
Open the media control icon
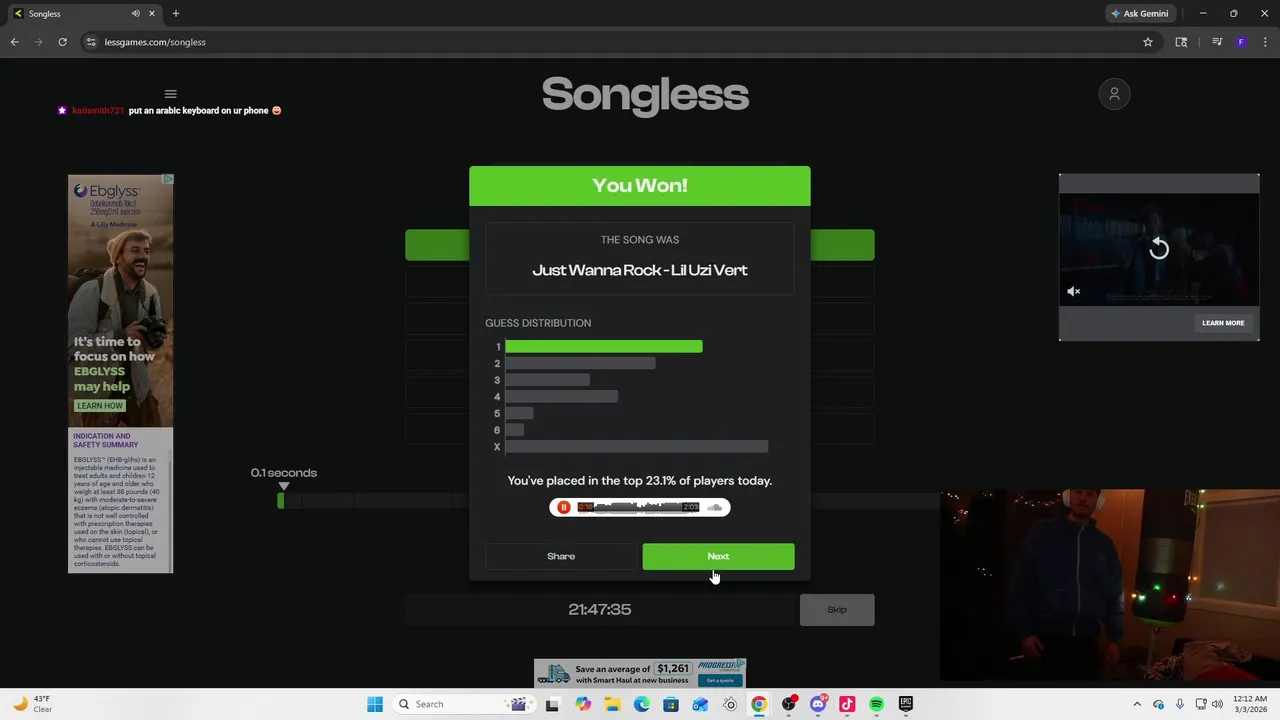pyautogui.click(x=1217, y=42)
